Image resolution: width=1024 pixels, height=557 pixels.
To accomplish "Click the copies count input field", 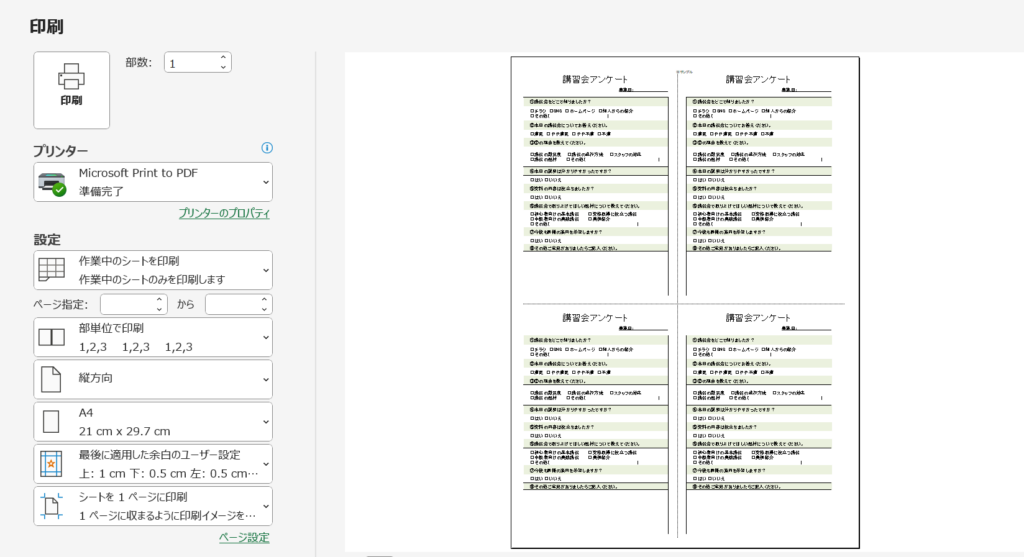I will [191, 63].
